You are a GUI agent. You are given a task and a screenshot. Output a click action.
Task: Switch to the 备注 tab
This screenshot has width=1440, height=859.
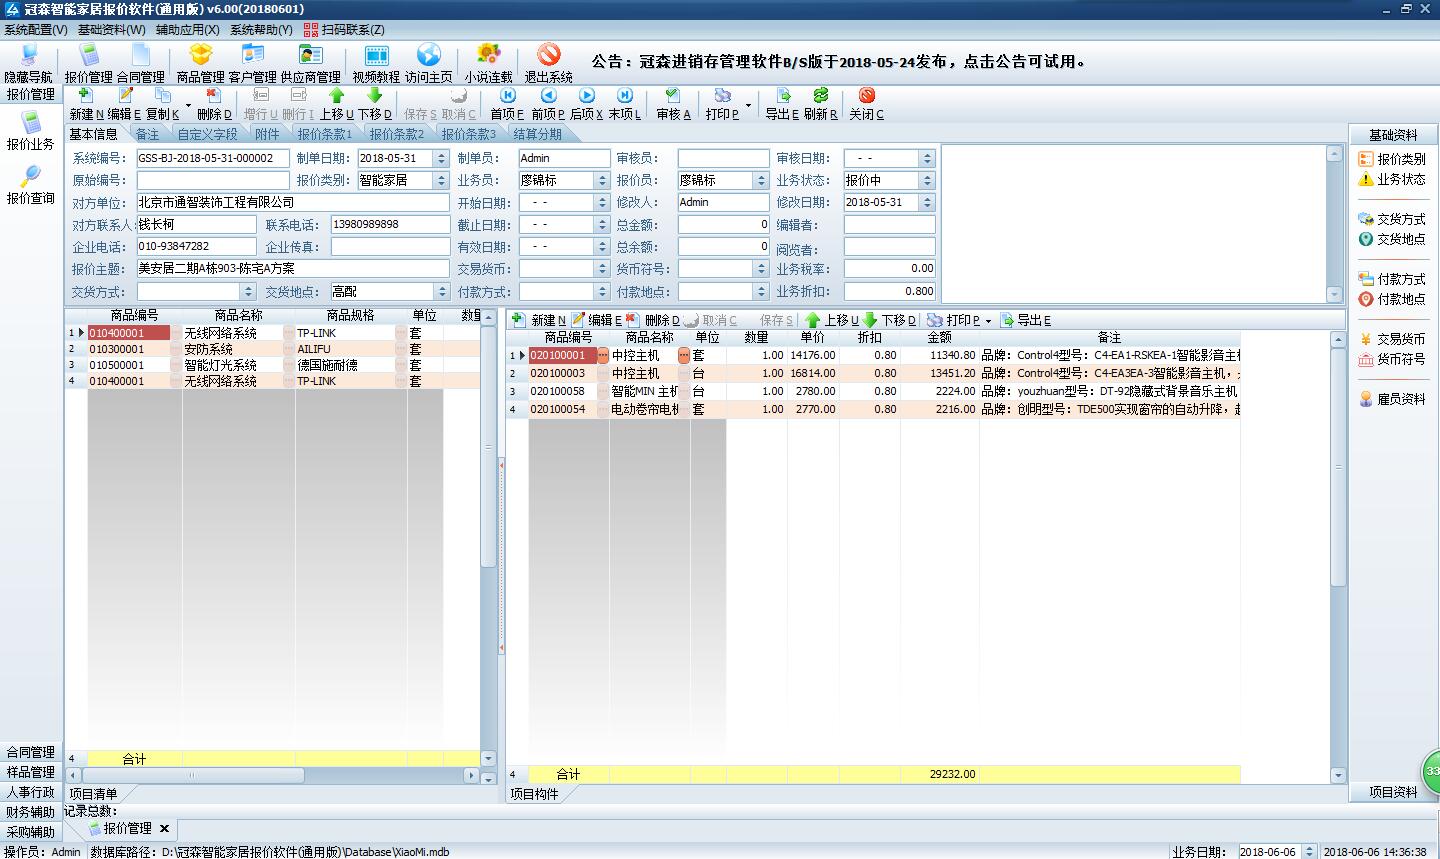coord(147,134)
